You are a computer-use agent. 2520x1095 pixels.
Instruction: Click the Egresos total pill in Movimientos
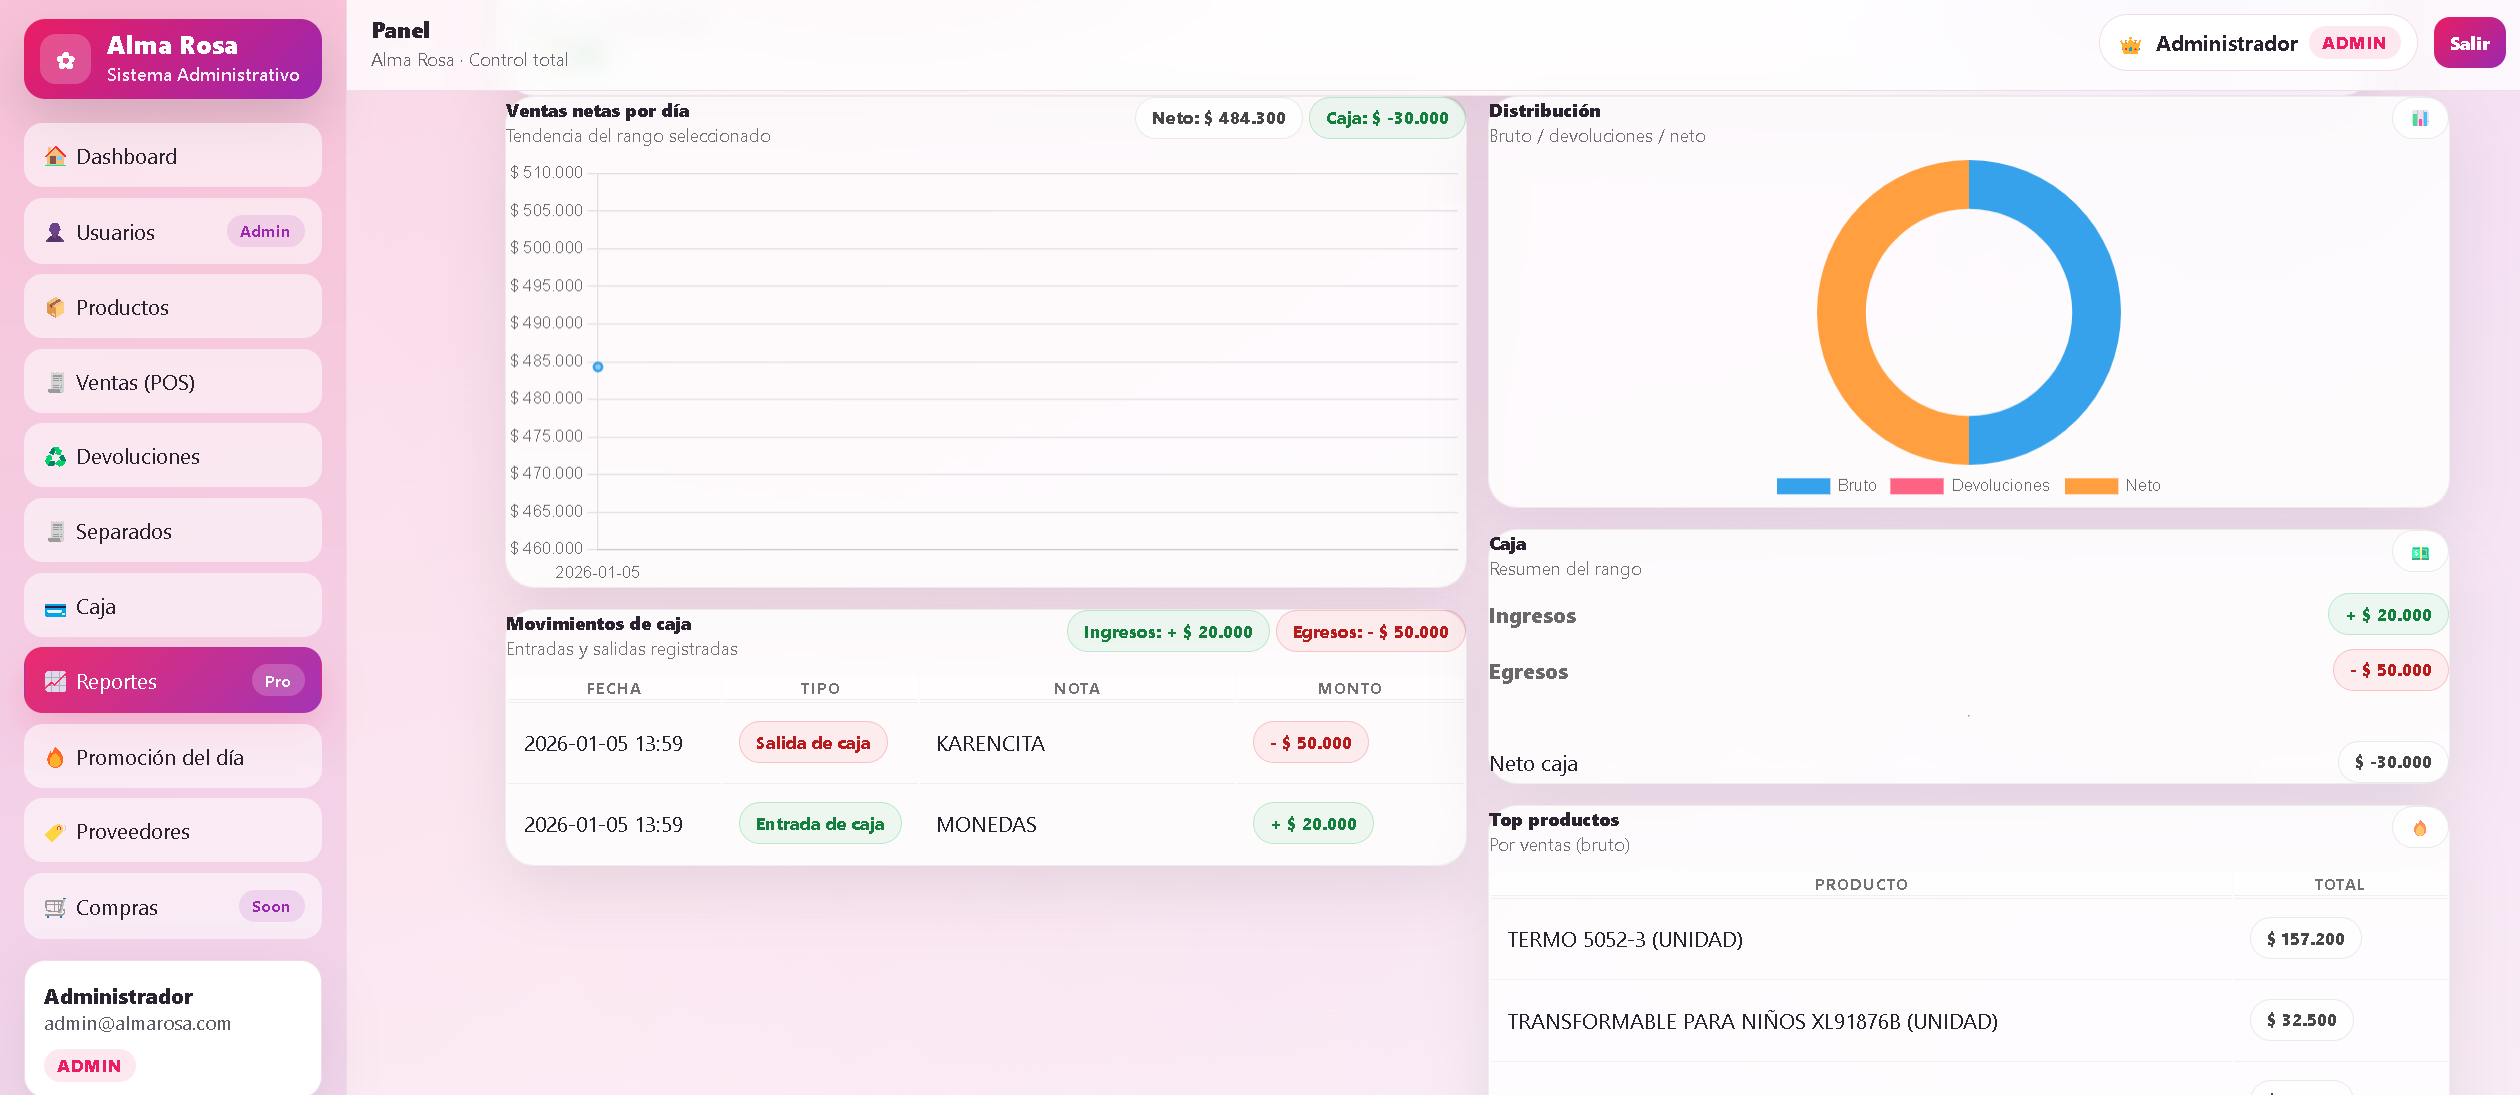1370,632
